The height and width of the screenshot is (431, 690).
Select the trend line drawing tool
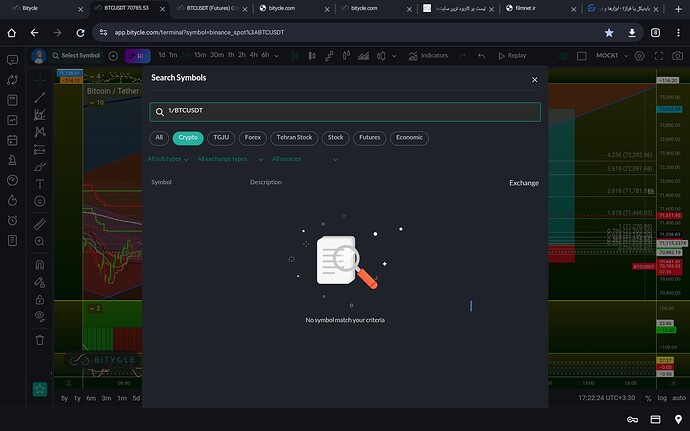coord(40,97)
